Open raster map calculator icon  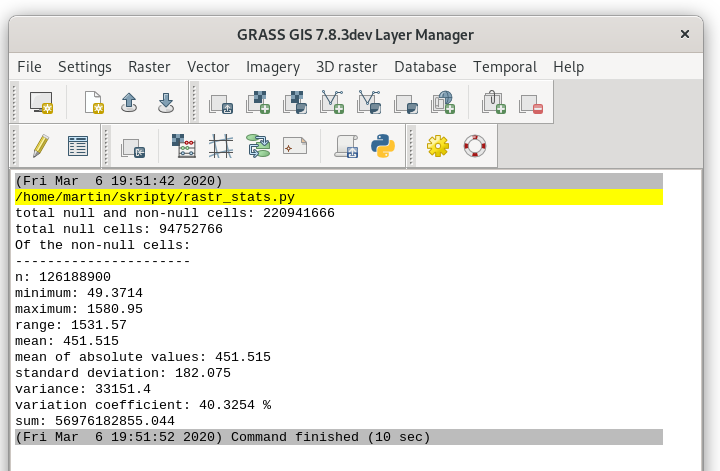184,146
